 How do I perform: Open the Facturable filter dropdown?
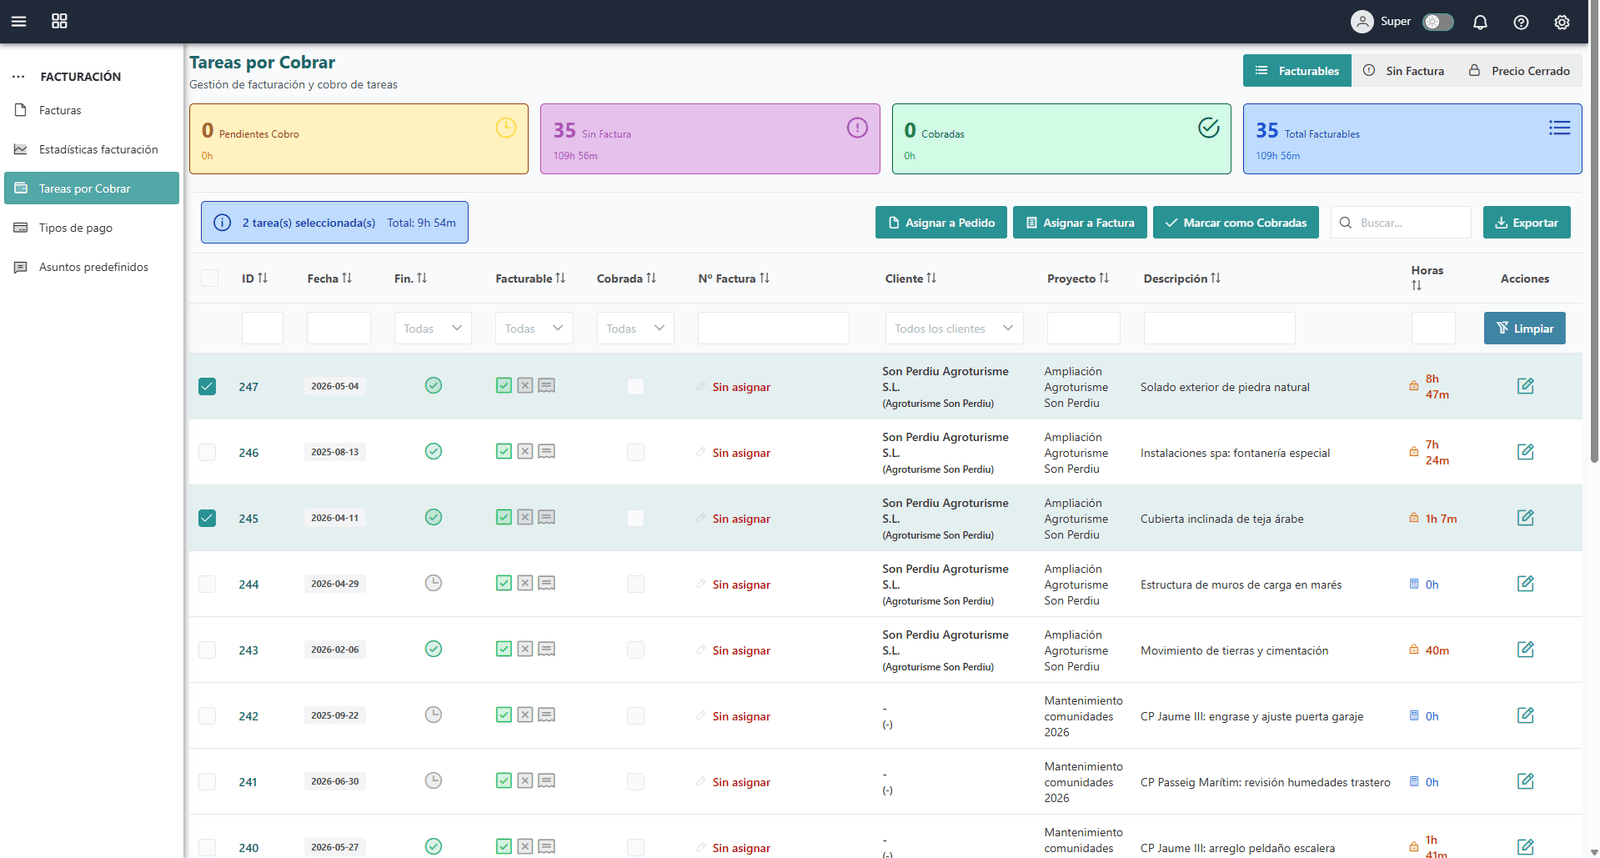tap(534, 328)
